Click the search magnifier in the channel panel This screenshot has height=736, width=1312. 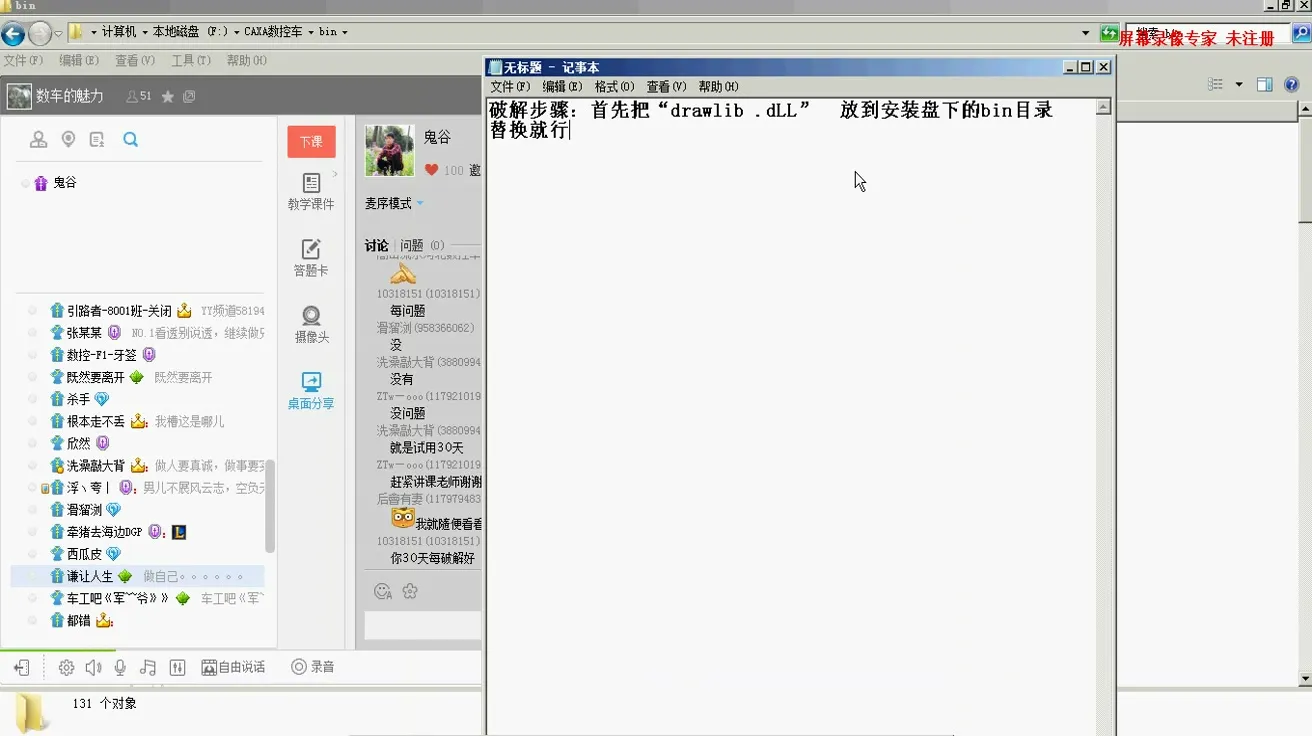130,140
